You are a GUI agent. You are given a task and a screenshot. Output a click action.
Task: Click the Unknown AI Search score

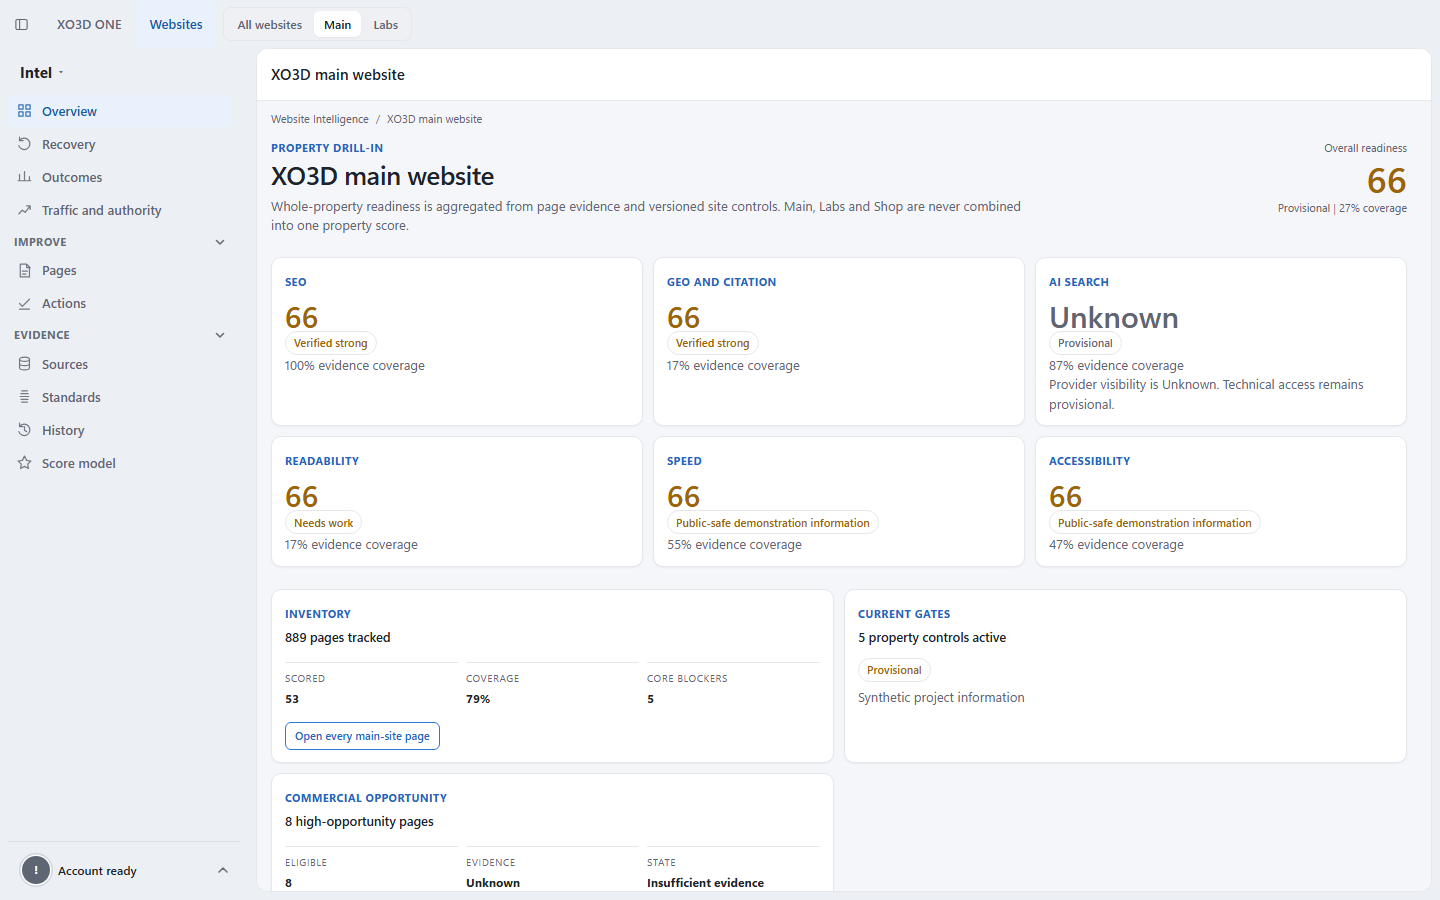(1114, 318)
